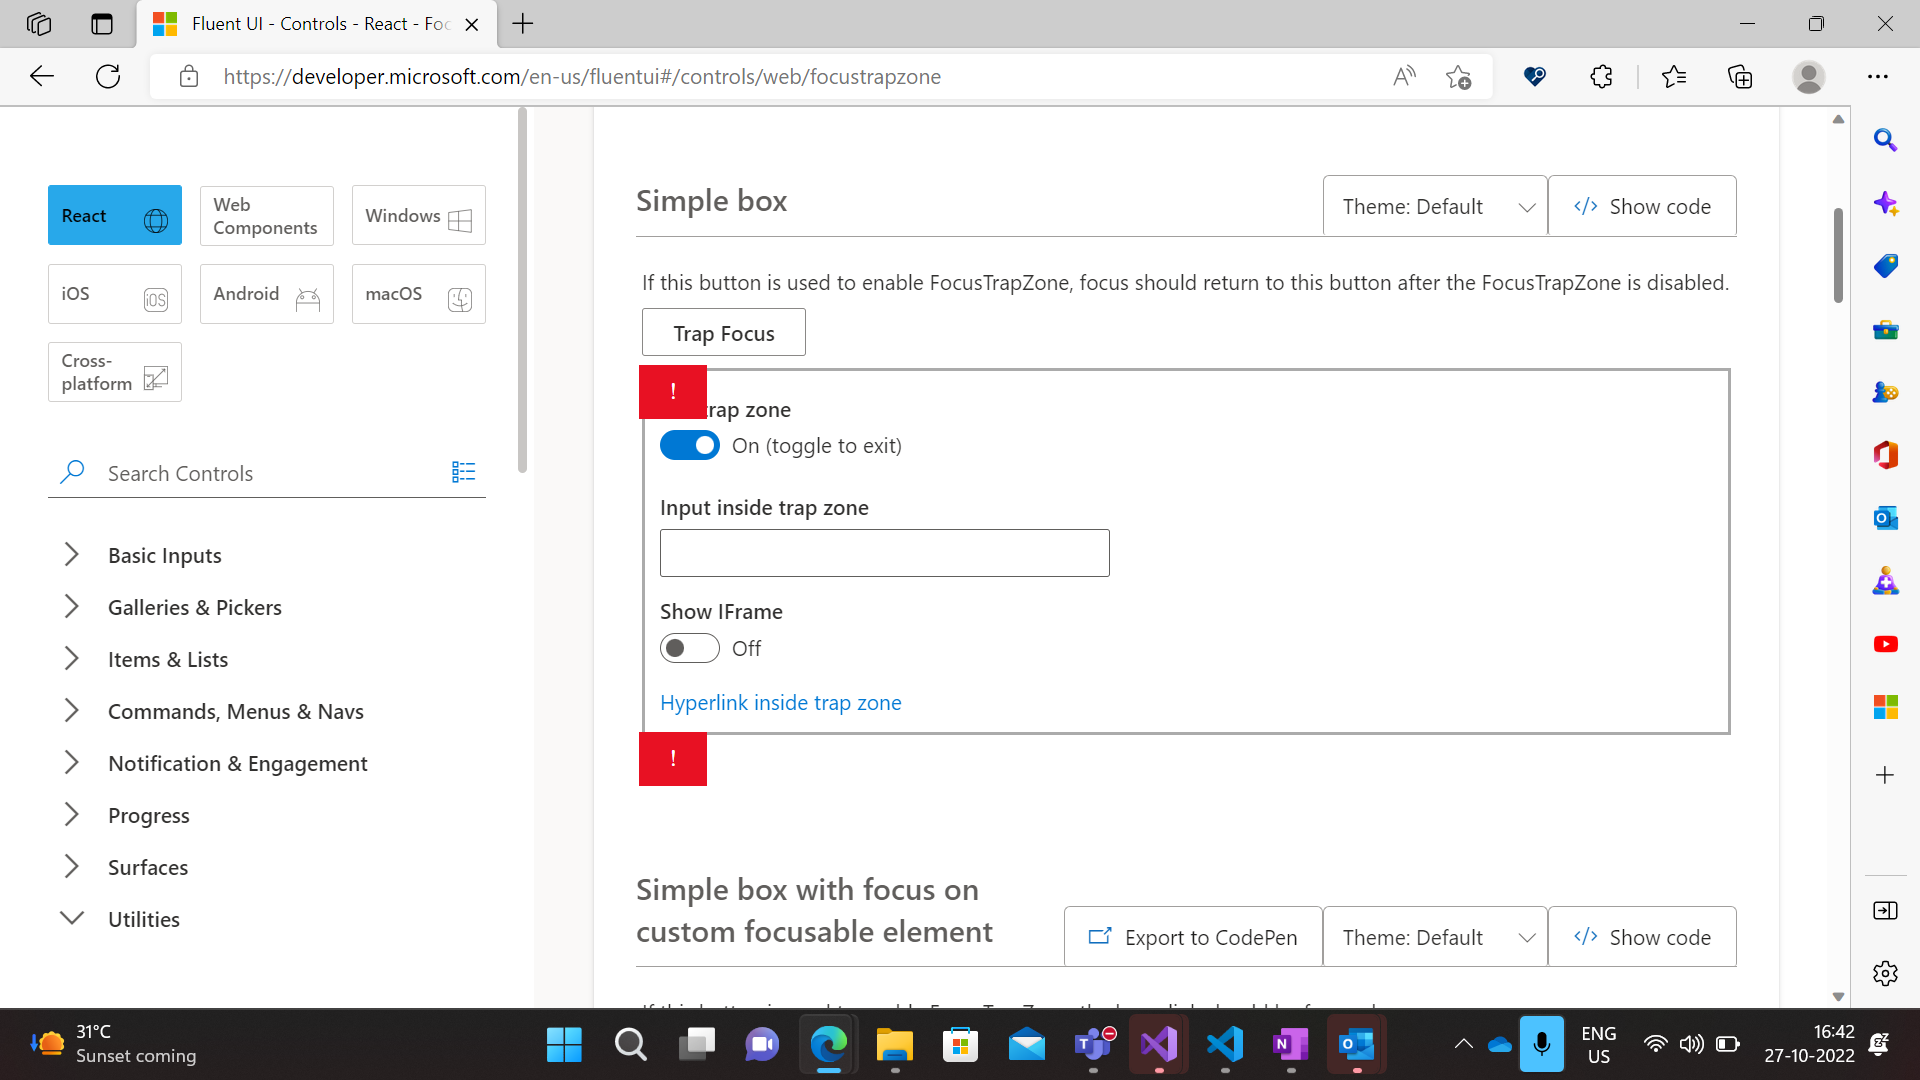Image resolution: width=1920 pixels, height=1080 pixels.
Task: Open the Theme: Default dropdown for Simple box
Action: [x=1434, y=206]
